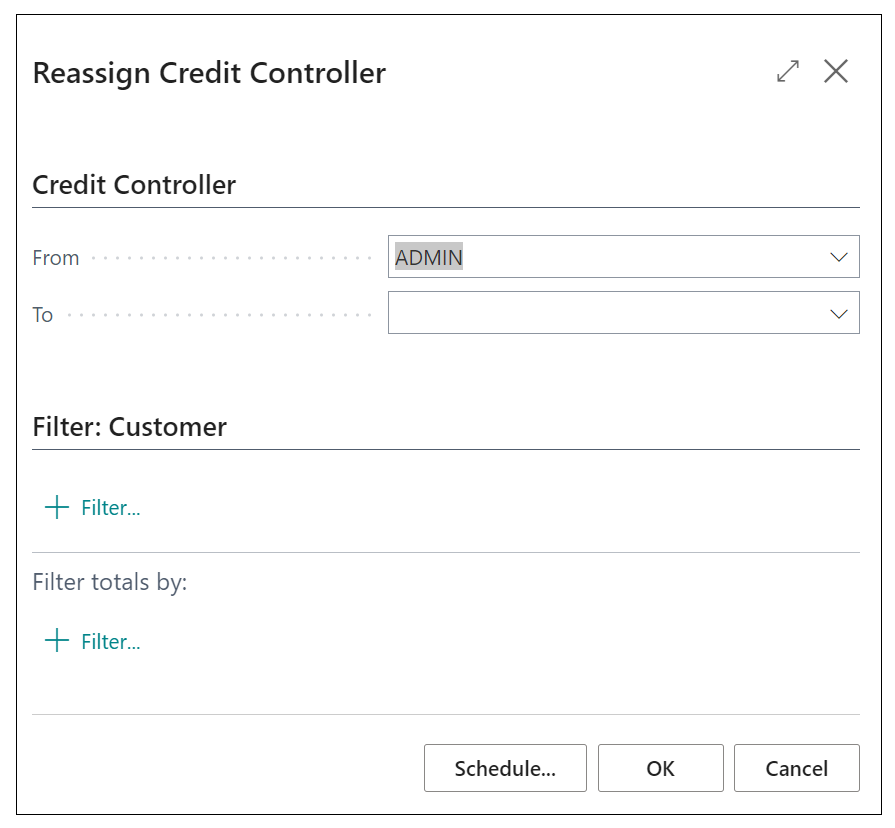Viewport: 895px width, 828px height.
Task: Click the teal plus sign for customer filters
Action: click(x=56, y=507)
